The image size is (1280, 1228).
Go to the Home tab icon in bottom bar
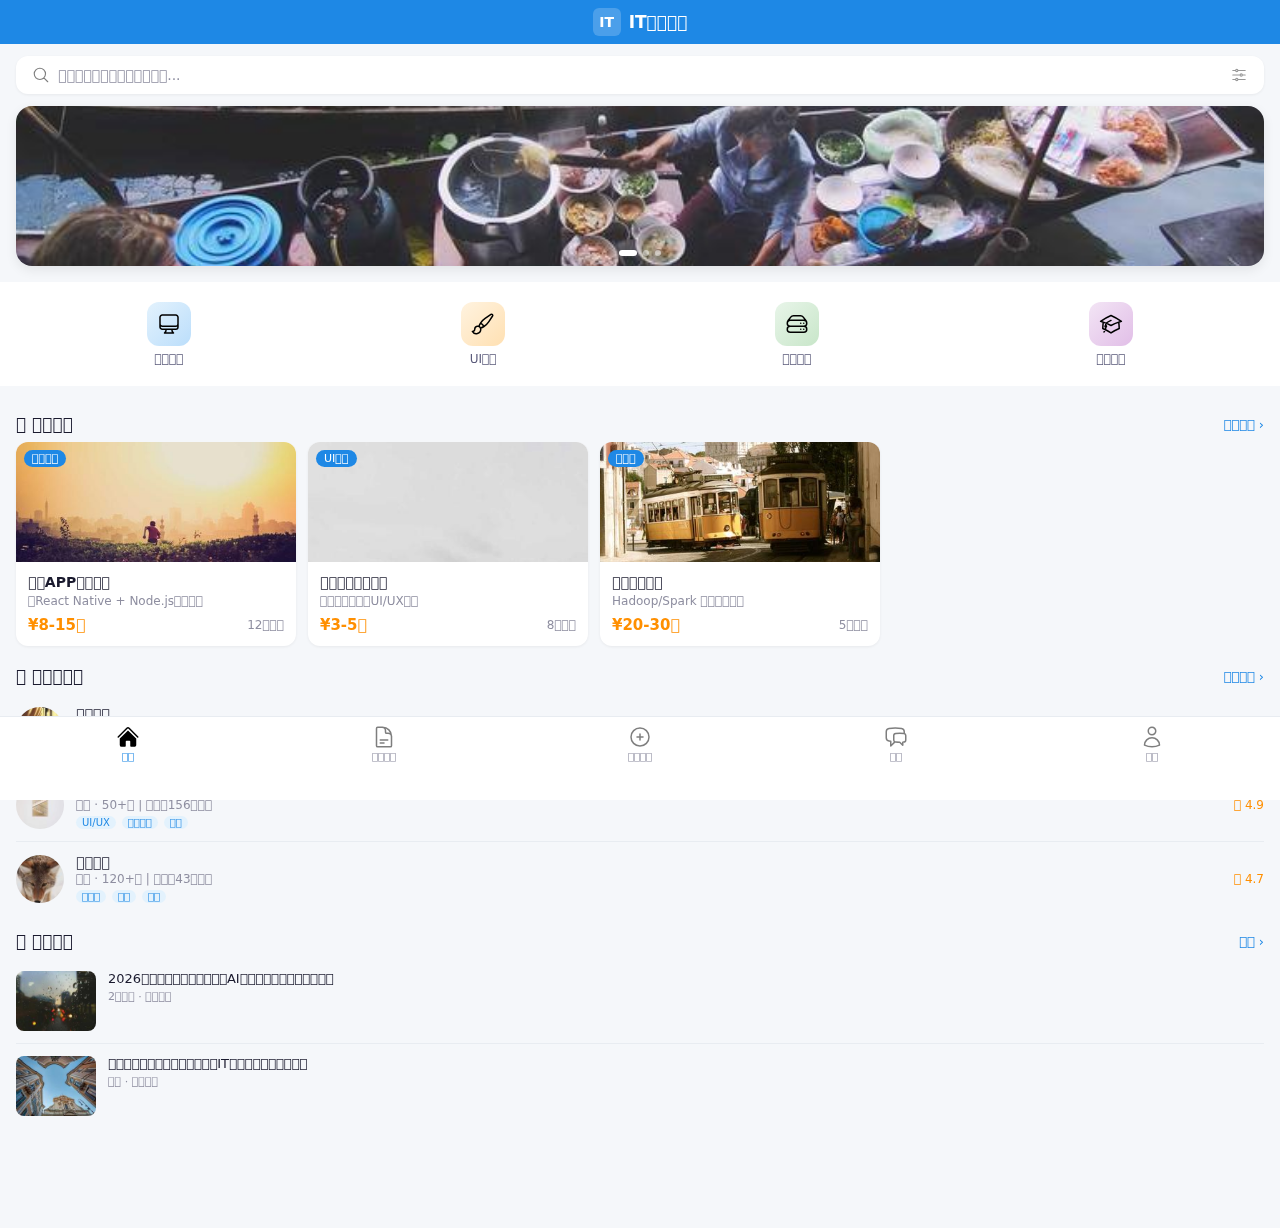[128, 737]
